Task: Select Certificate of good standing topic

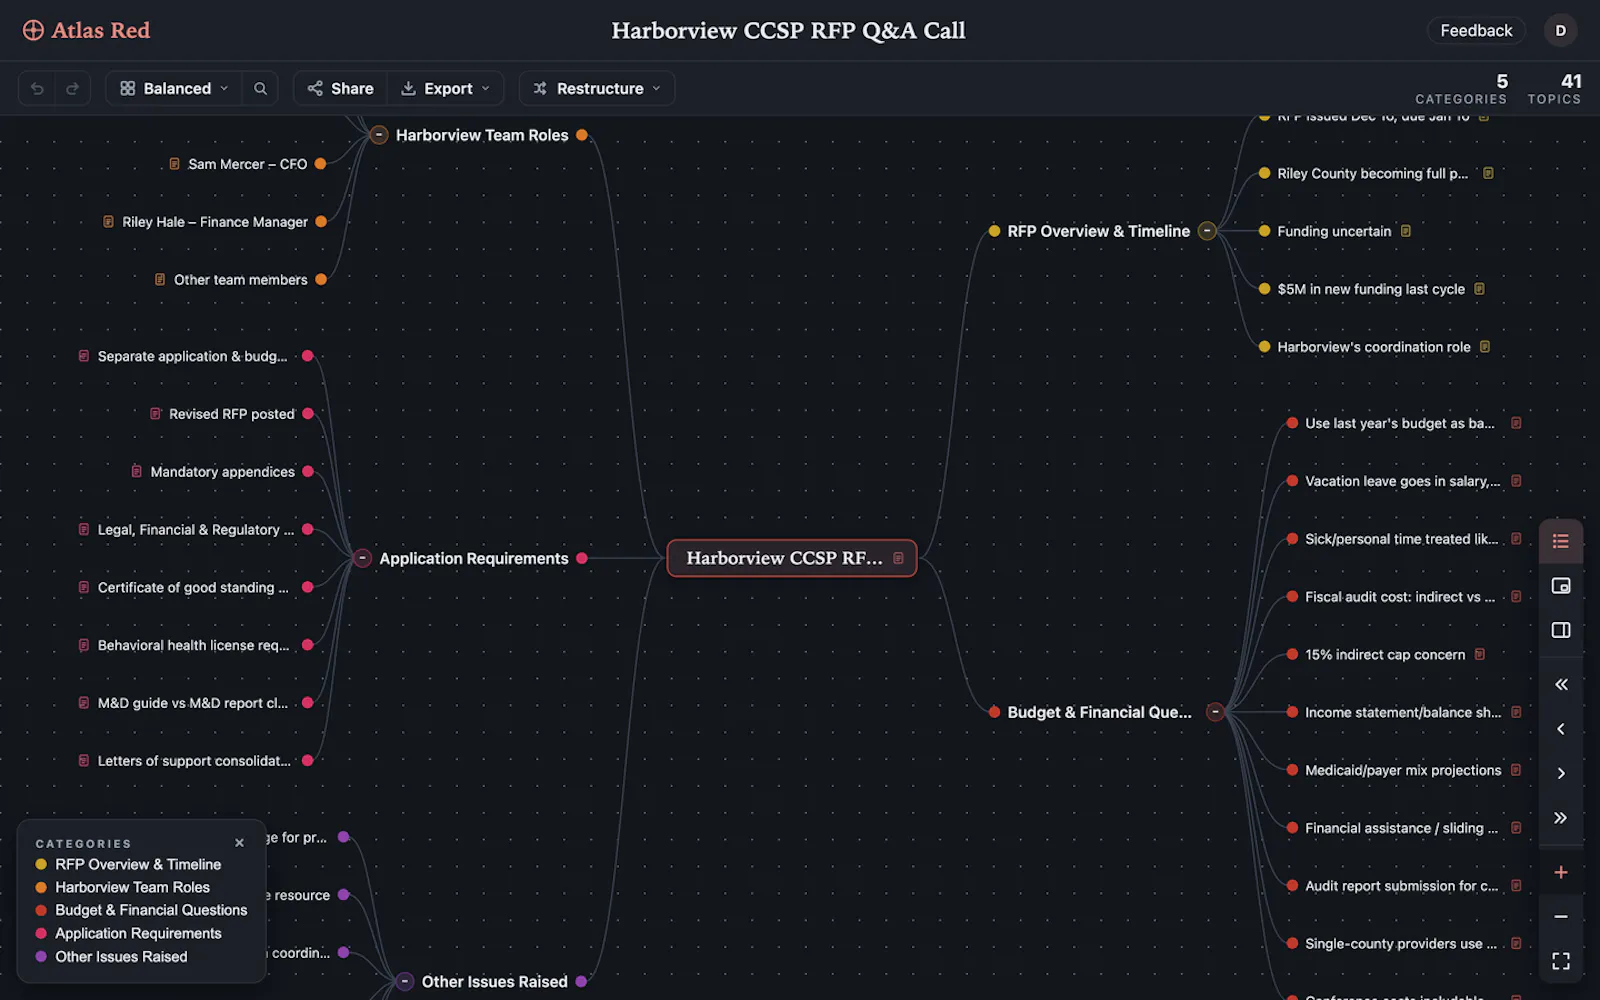Action: (193, 587)
